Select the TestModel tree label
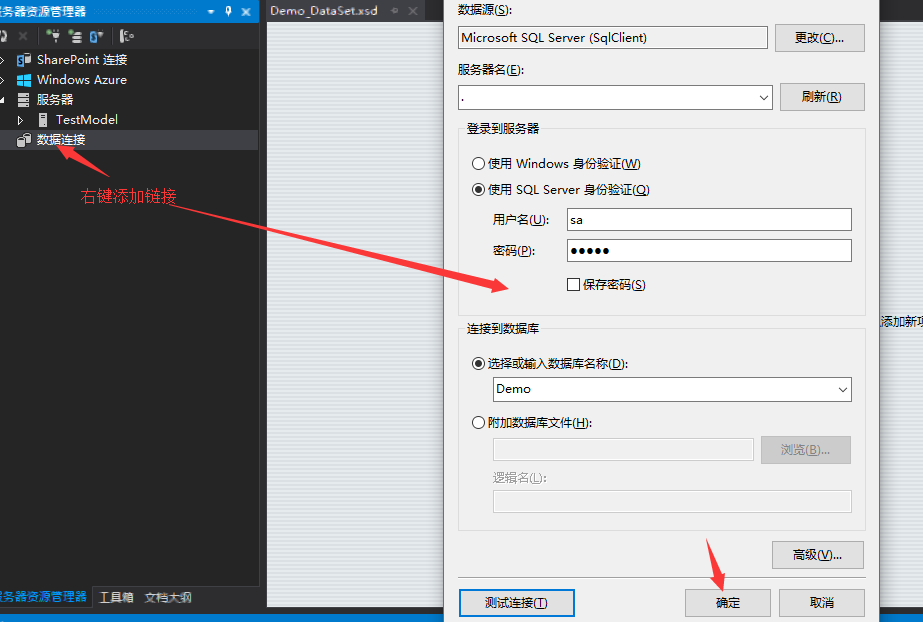The width and height of the screenshot is (923, 622). [87, 120]
